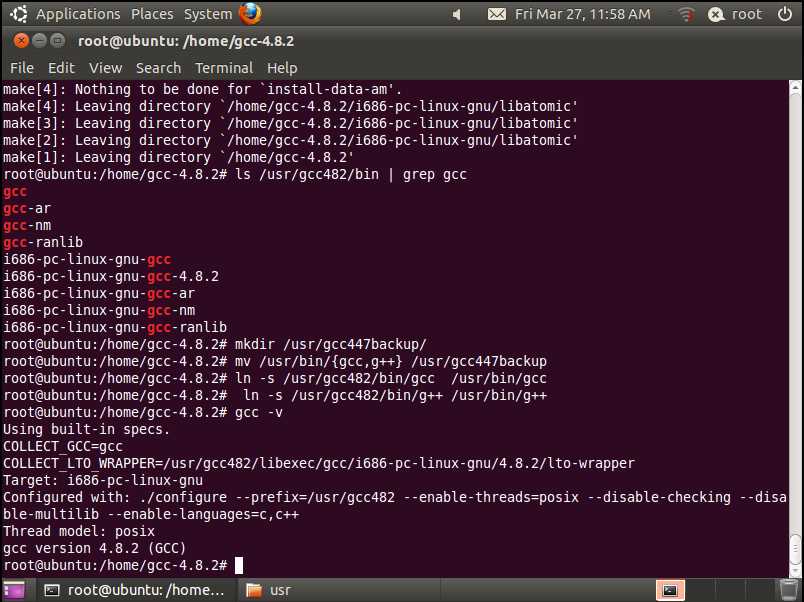
Task: Maximize the terminal window
Action: [x=58, y=41]
